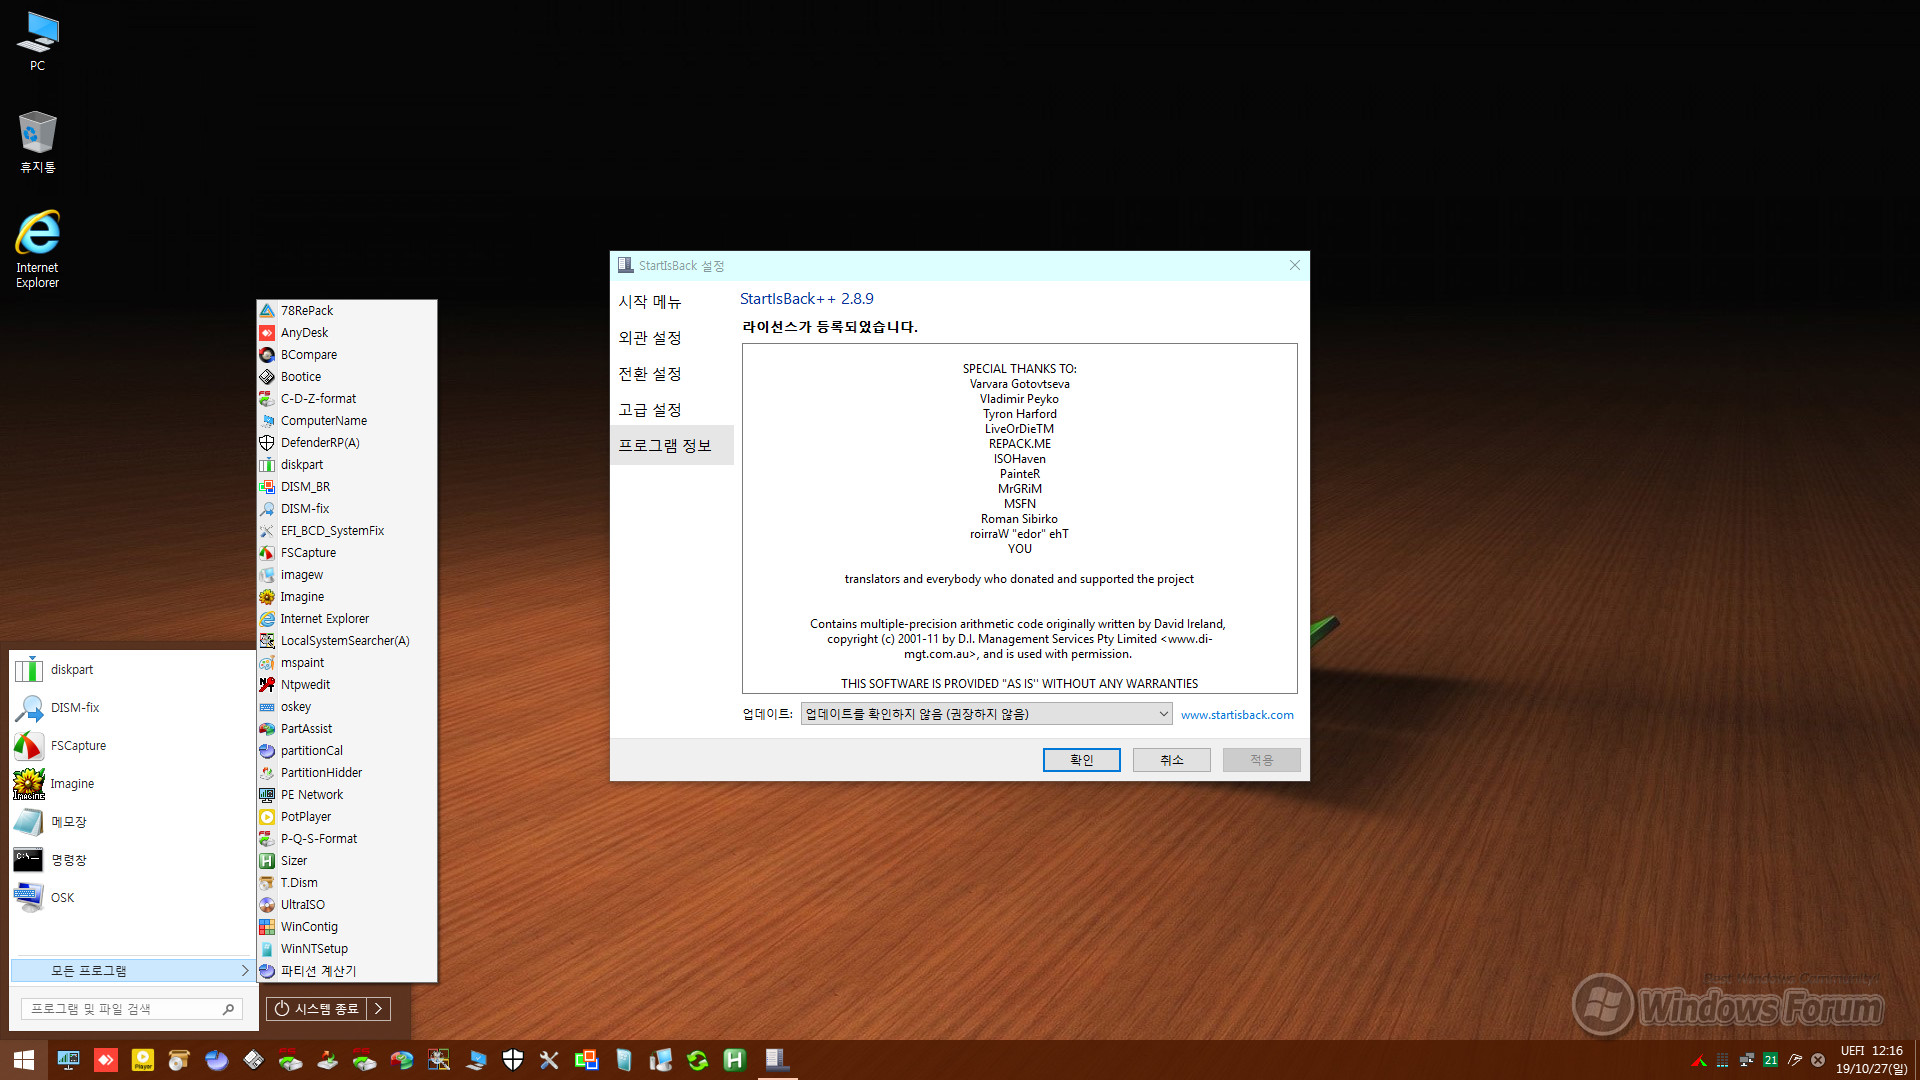Screen dimensions: 1920x1080
Task: Click the Sizer icon in programs list
Action: [x=267, y=861]
